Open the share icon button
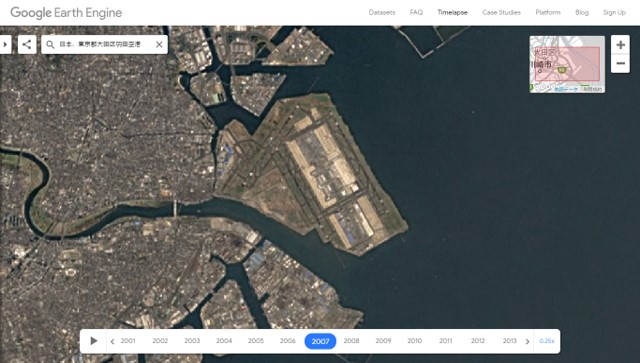 click(x=27, y=44)
